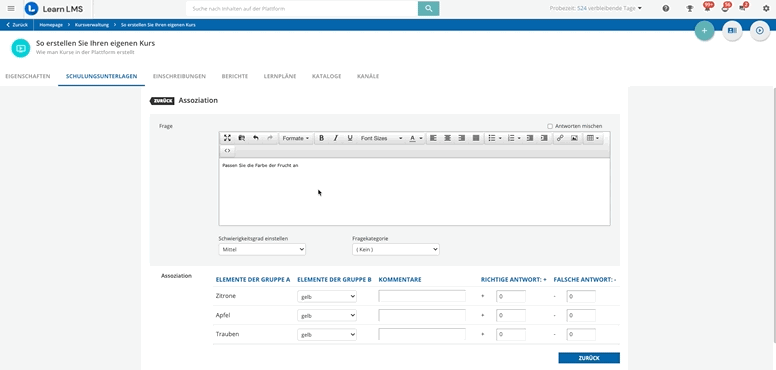
Task: Click the round plus add button
Action: click(704, 31)
